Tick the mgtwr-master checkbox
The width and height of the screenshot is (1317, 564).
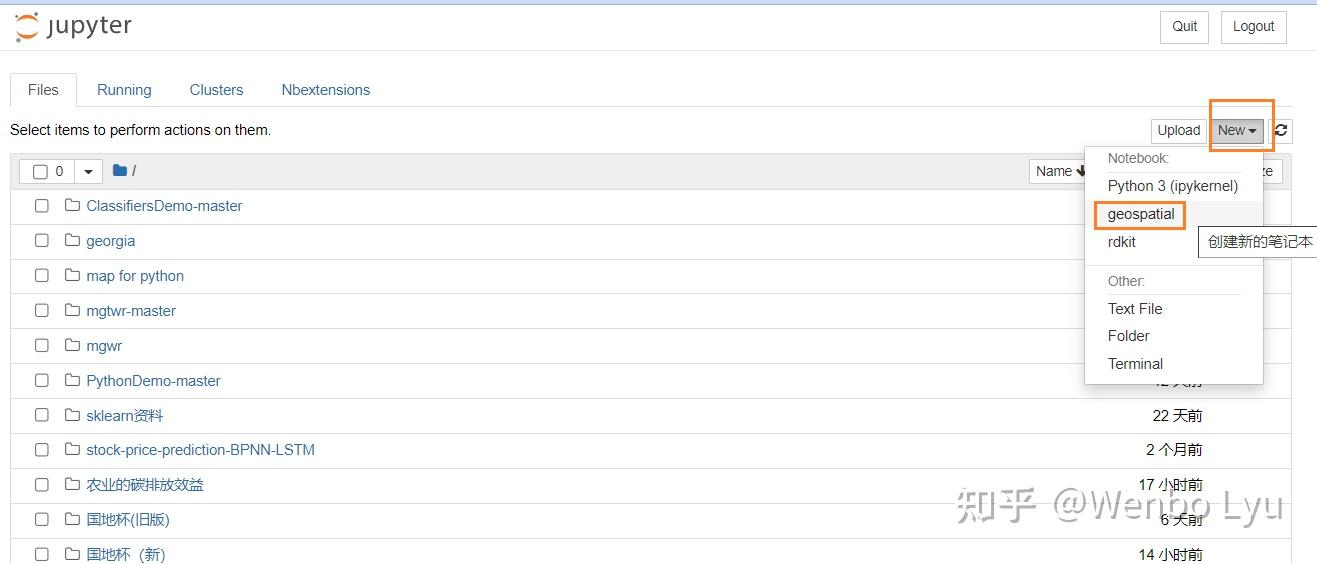coord(42,310)
